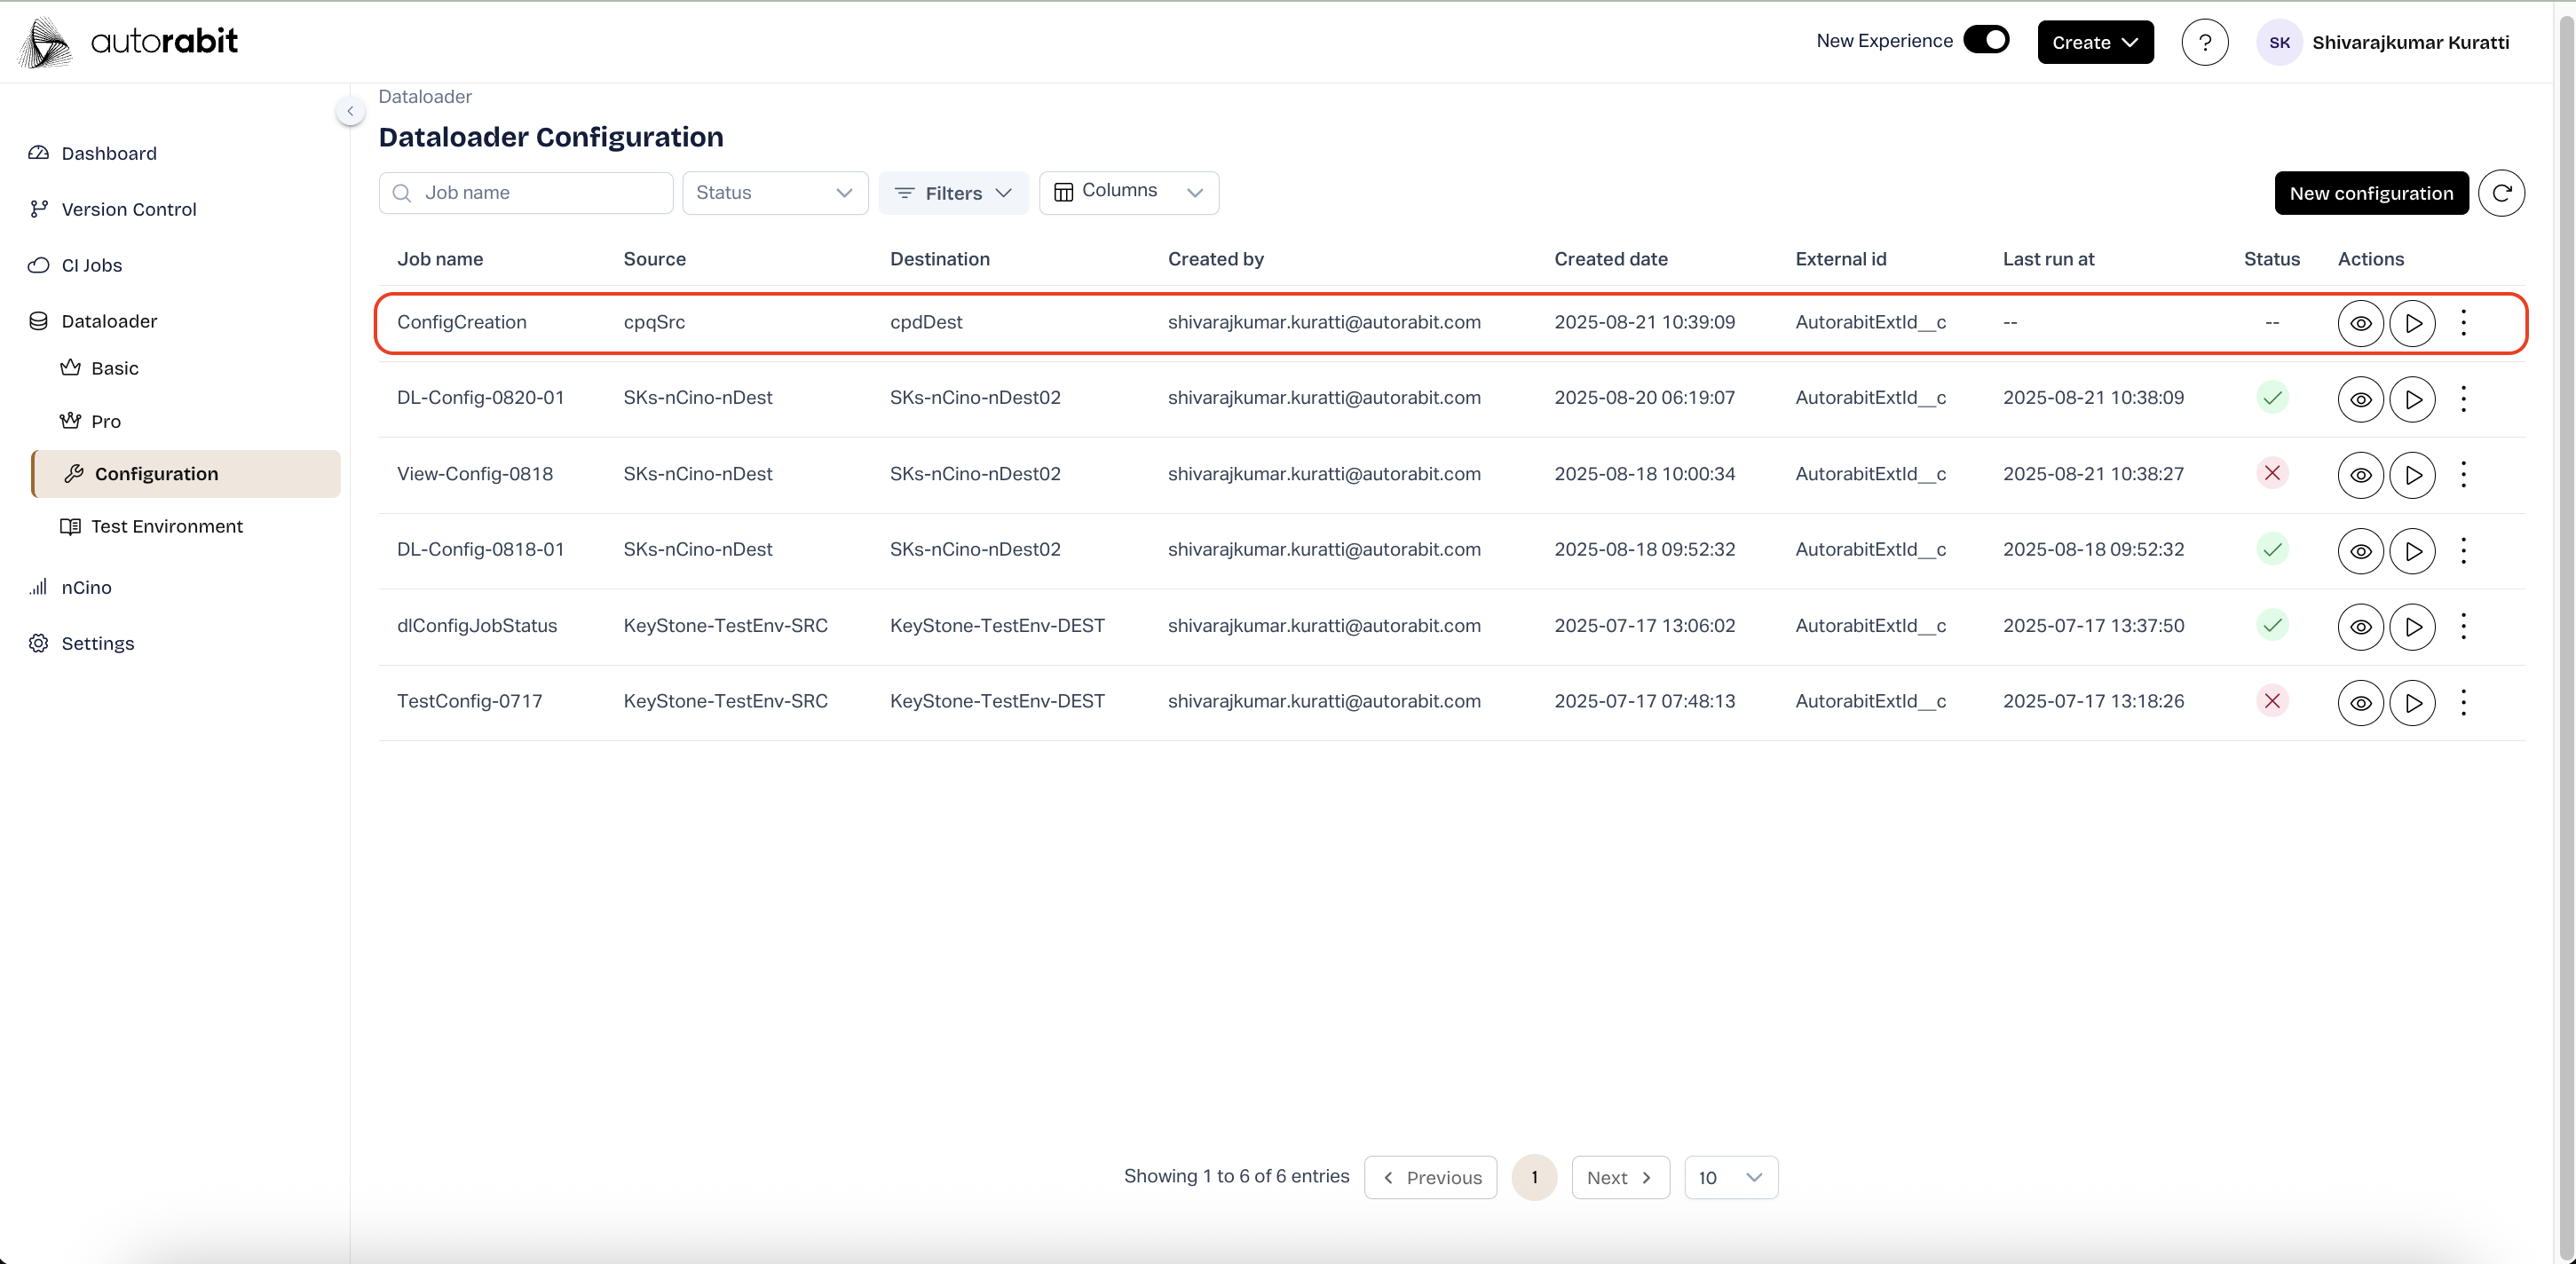
Task: Click the autorabit logo
Action: 128,42
